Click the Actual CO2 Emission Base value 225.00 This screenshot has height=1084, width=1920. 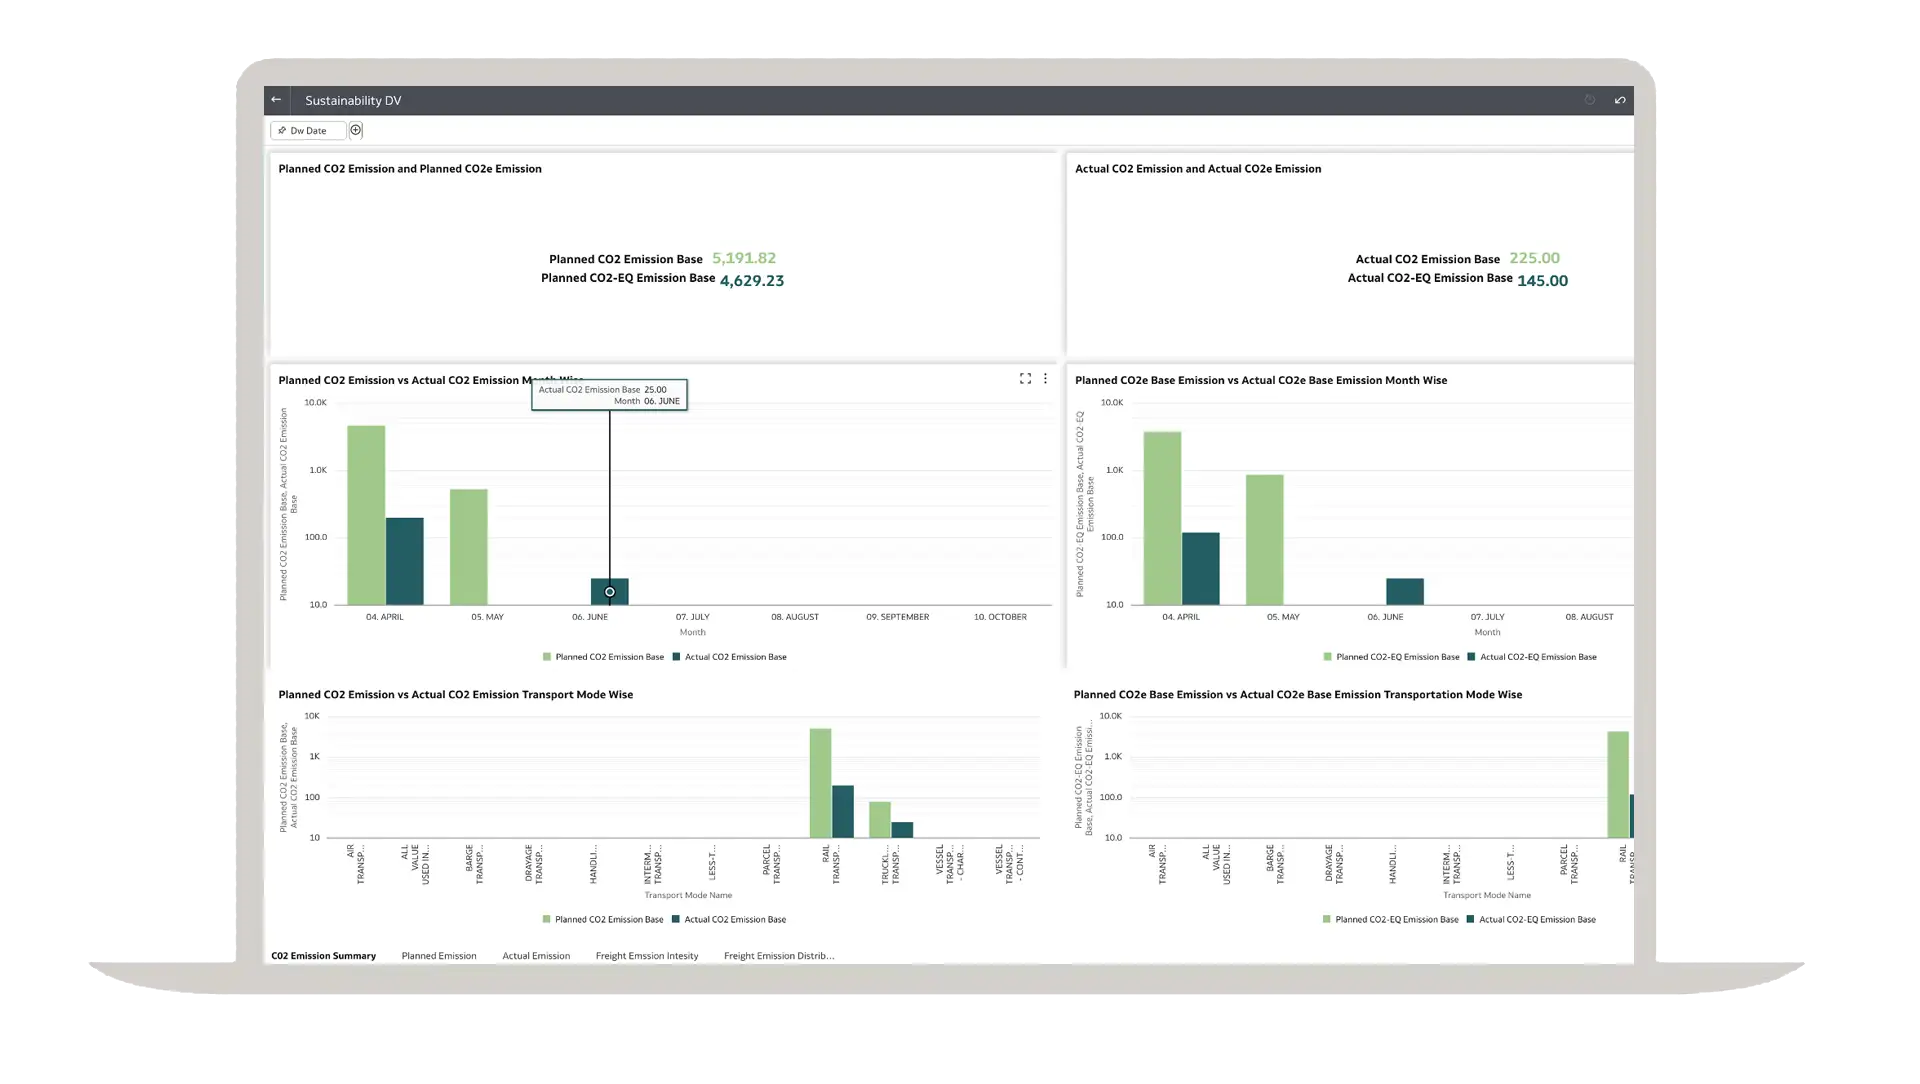[1534, 258]
